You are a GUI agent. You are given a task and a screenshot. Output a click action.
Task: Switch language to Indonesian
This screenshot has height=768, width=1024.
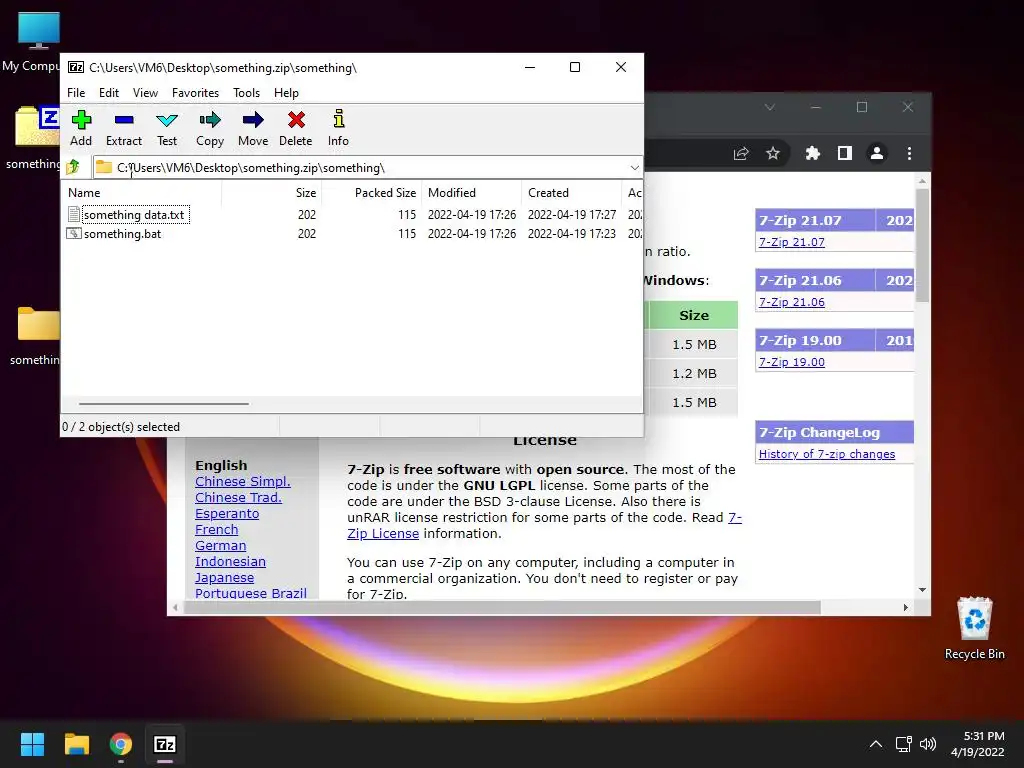[230, 562]
